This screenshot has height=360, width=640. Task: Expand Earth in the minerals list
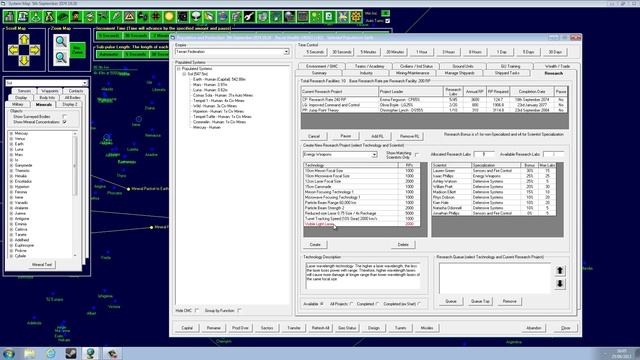coord(11,144)
